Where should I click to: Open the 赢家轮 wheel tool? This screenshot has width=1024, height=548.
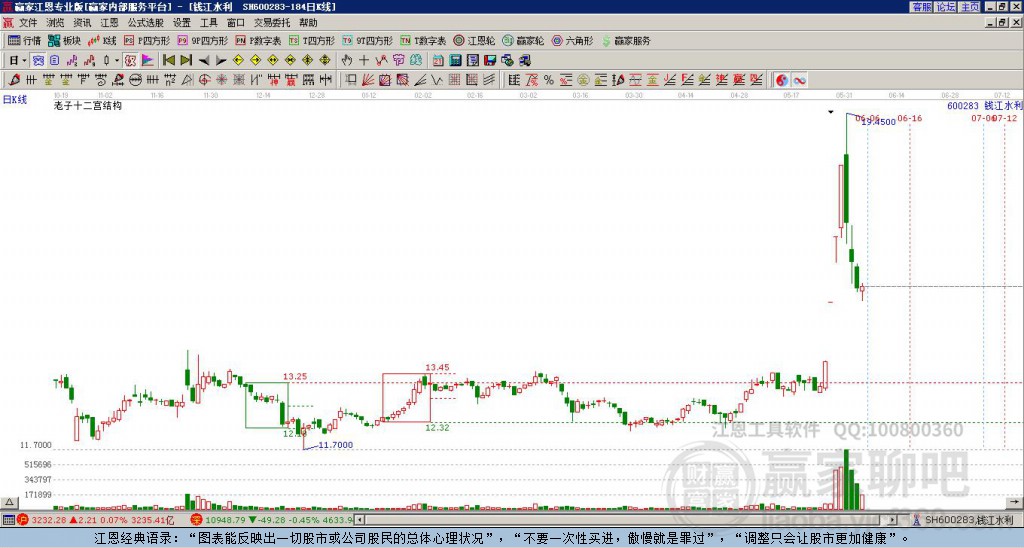point(523,40)
